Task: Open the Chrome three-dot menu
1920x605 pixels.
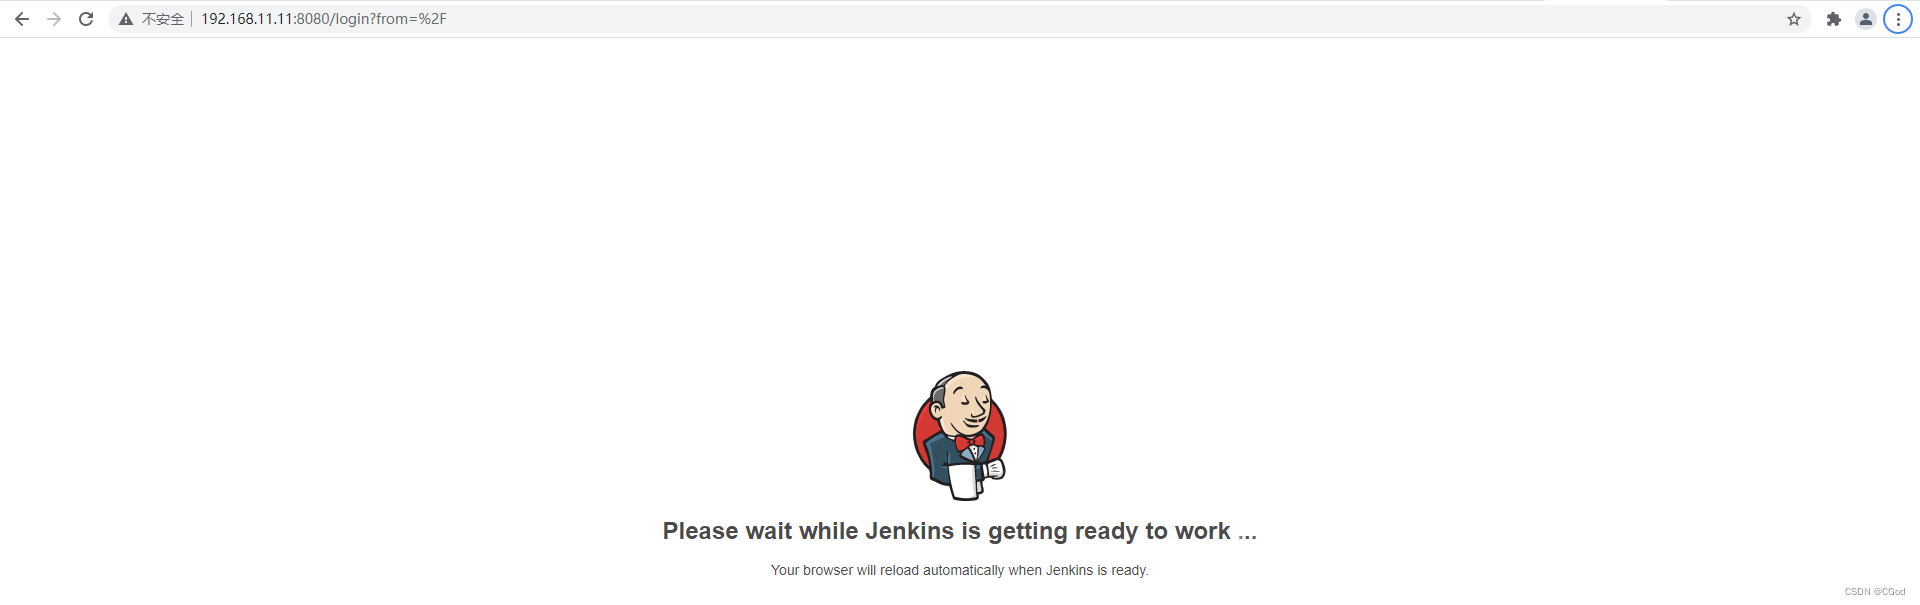Action: pyautogui.click(x=1898, y=19)
